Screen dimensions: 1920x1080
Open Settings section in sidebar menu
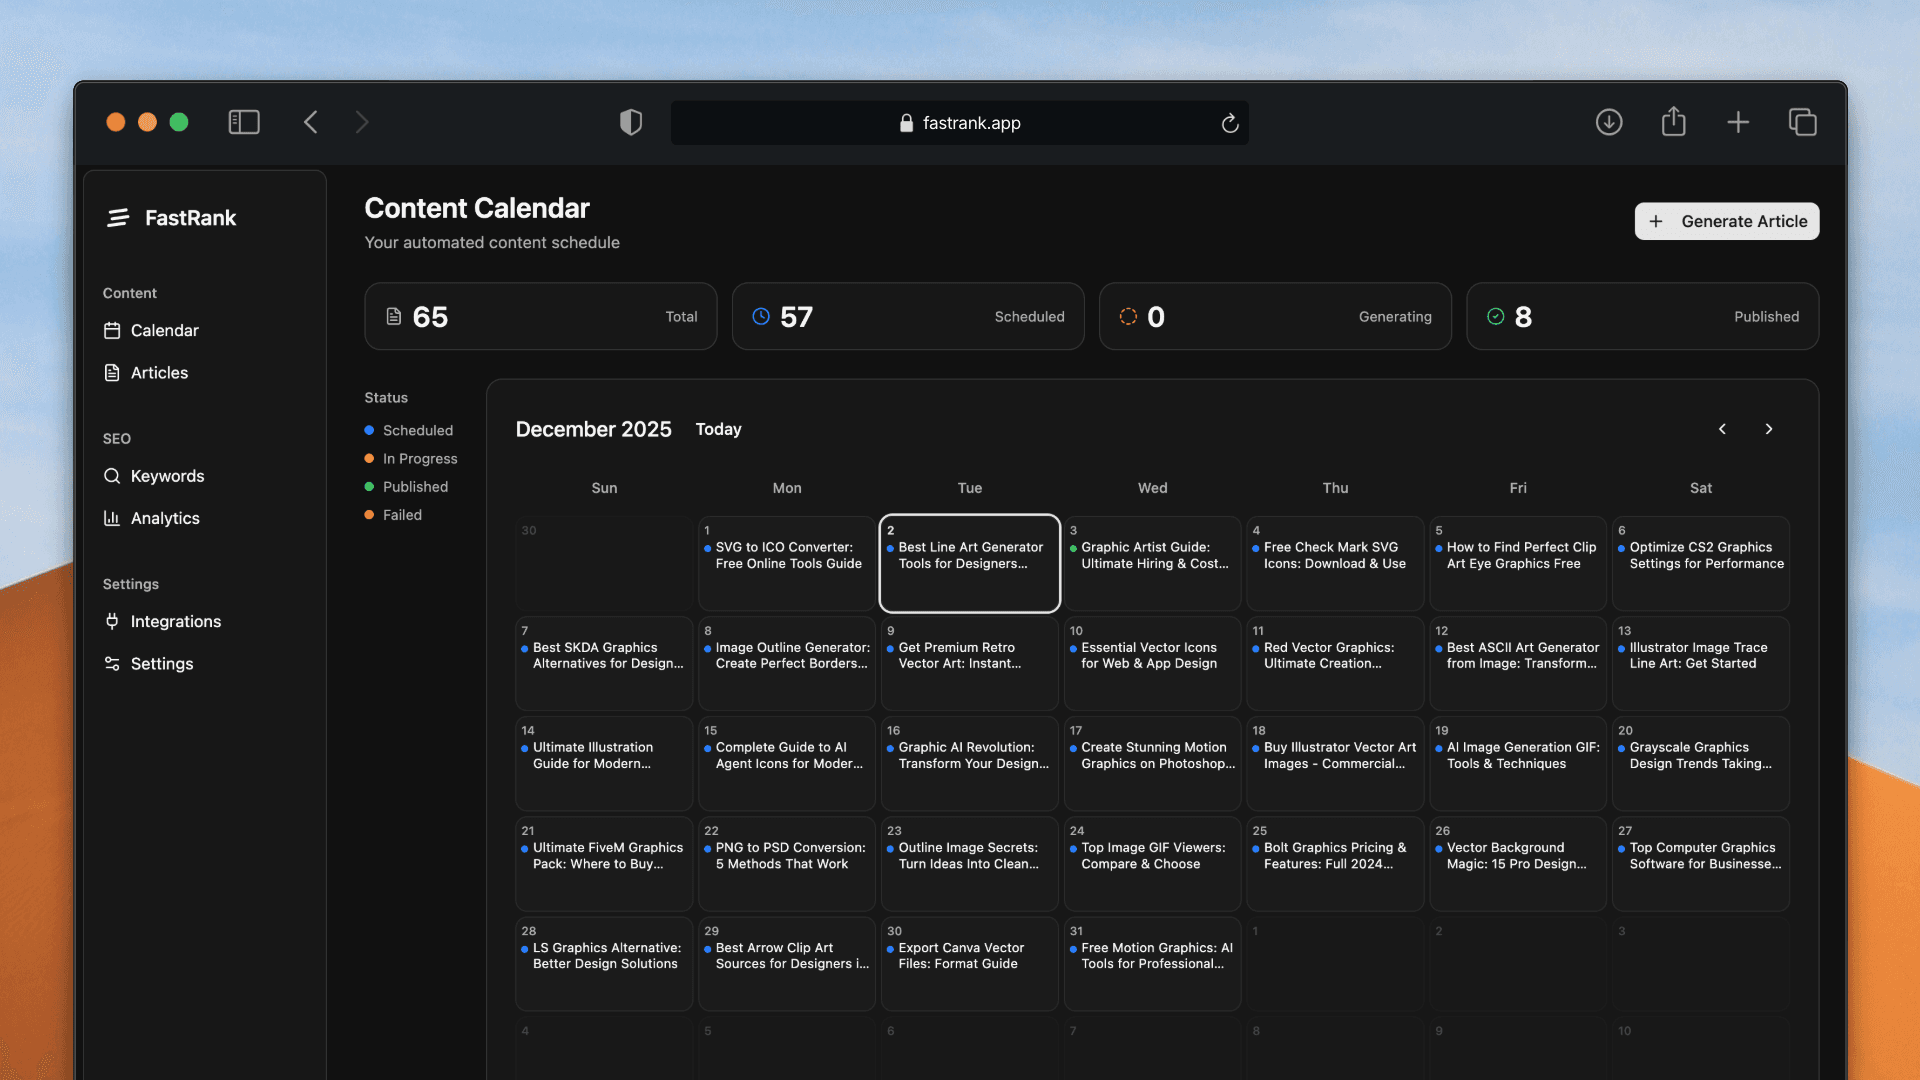coord(162,663)
